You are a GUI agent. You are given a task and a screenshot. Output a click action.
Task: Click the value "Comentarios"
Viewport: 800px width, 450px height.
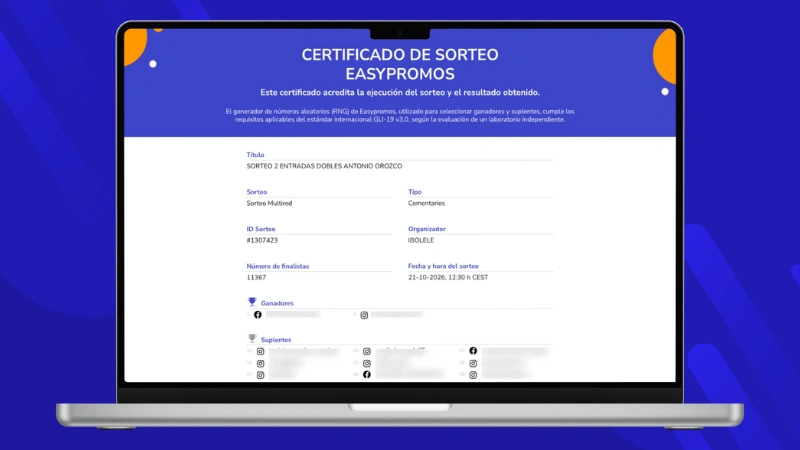coord(427,203)
